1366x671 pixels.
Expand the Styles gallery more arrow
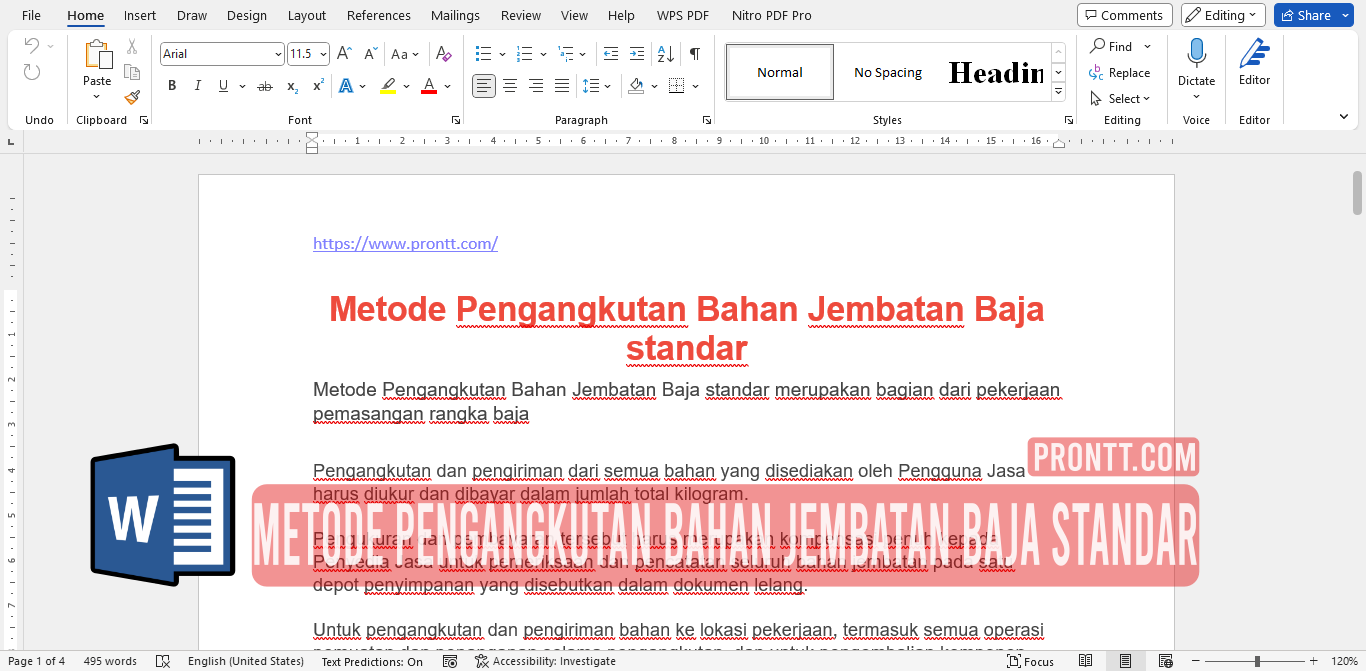point(1058,92)
